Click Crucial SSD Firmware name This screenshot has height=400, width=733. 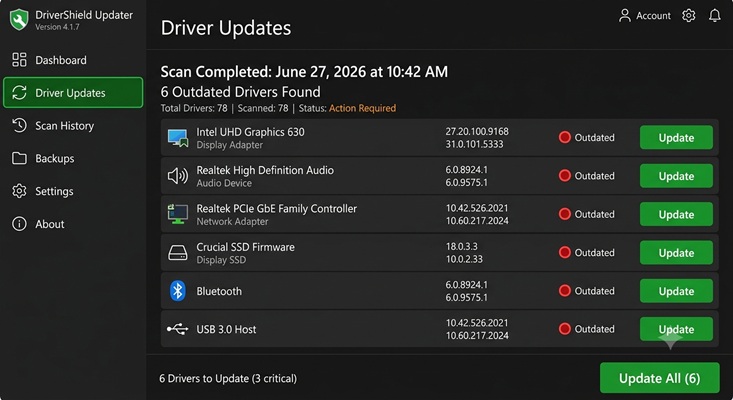tap(245, 247)
